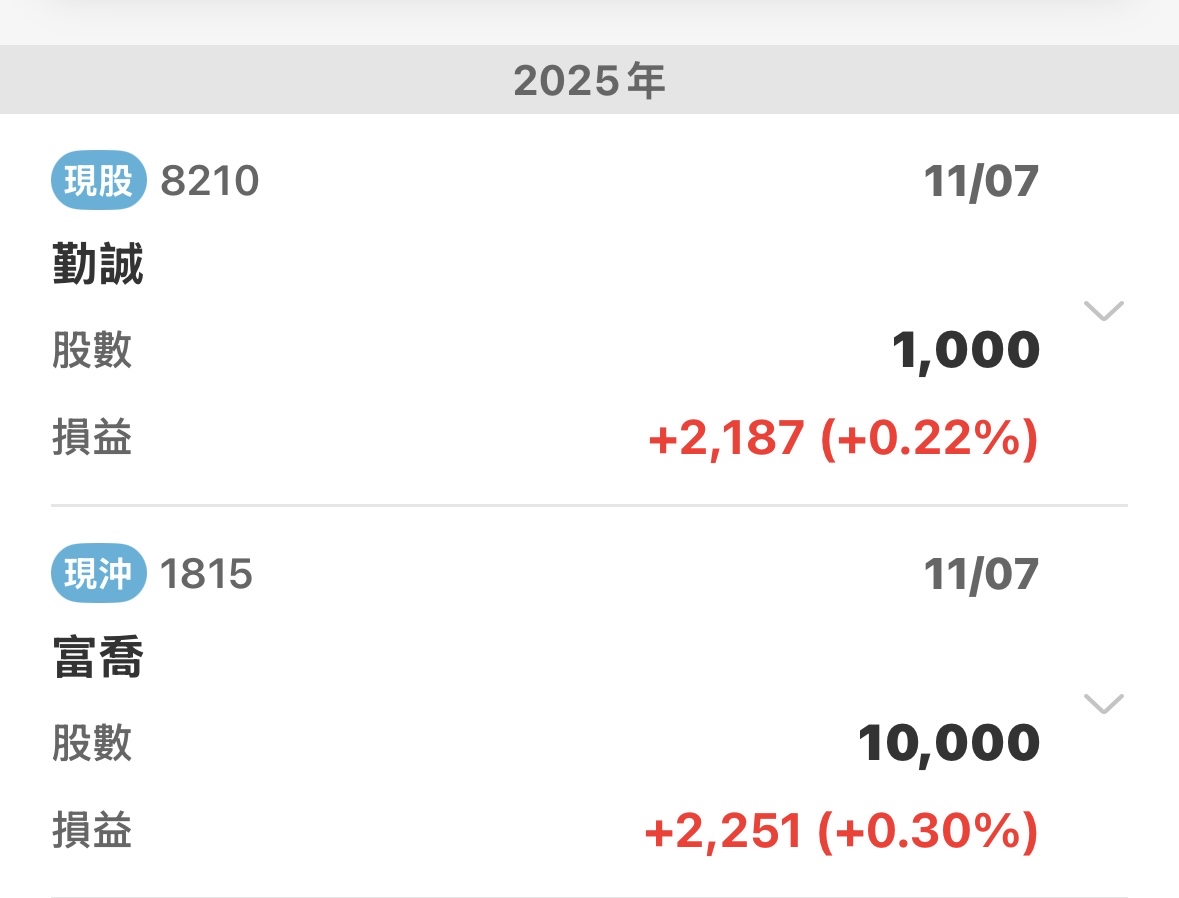
Task: Click 股數 label under 勤誠
Action: (92, 351)
